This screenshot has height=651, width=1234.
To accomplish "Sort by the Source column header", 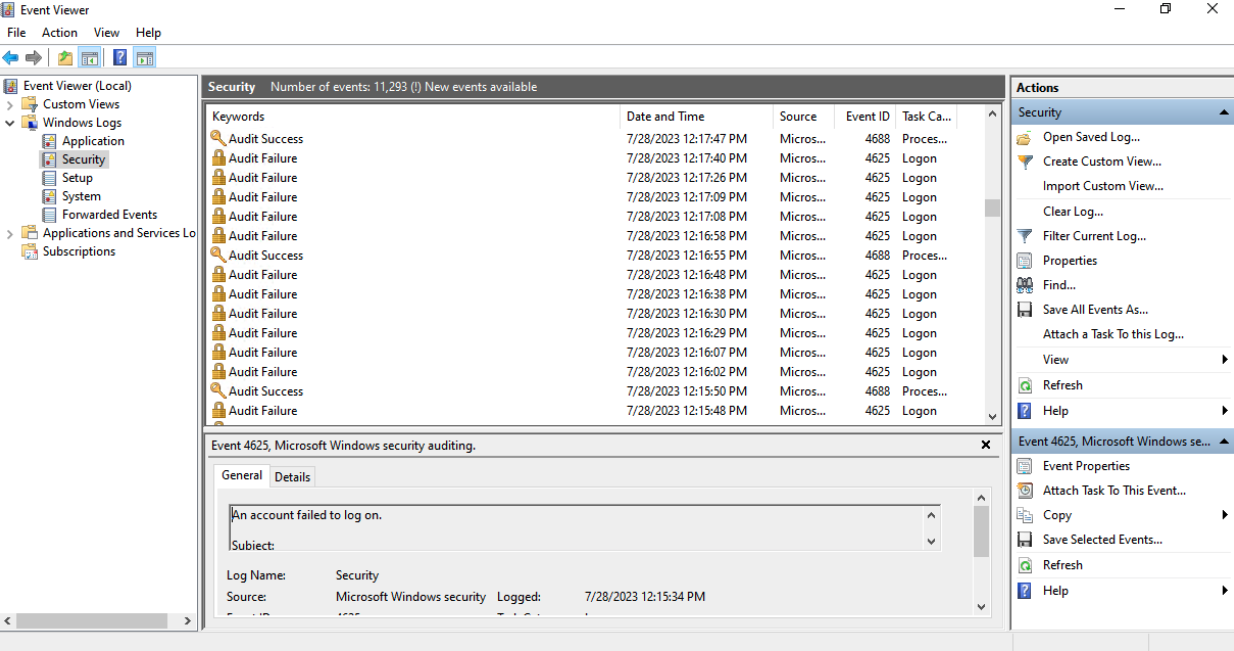I will click(x=804, y=117).
